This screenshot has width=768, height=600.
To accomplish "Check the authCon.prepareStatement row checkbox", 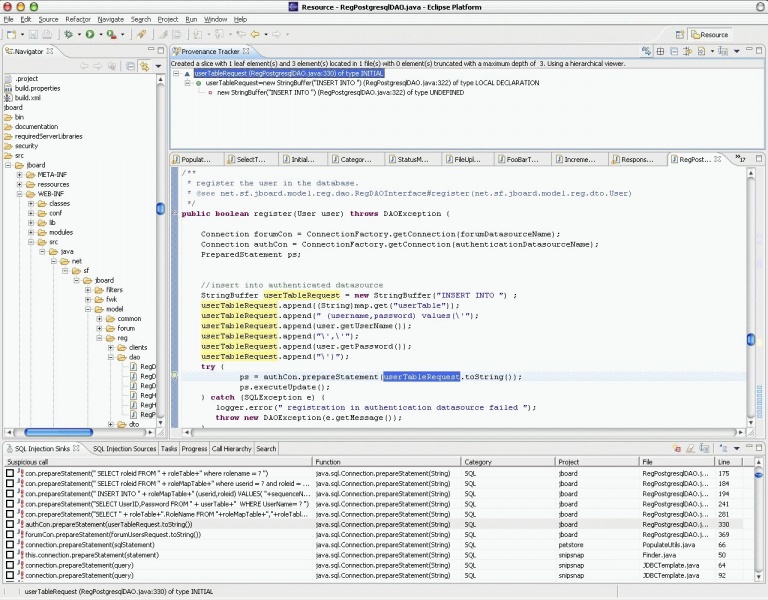I will 10,524.
